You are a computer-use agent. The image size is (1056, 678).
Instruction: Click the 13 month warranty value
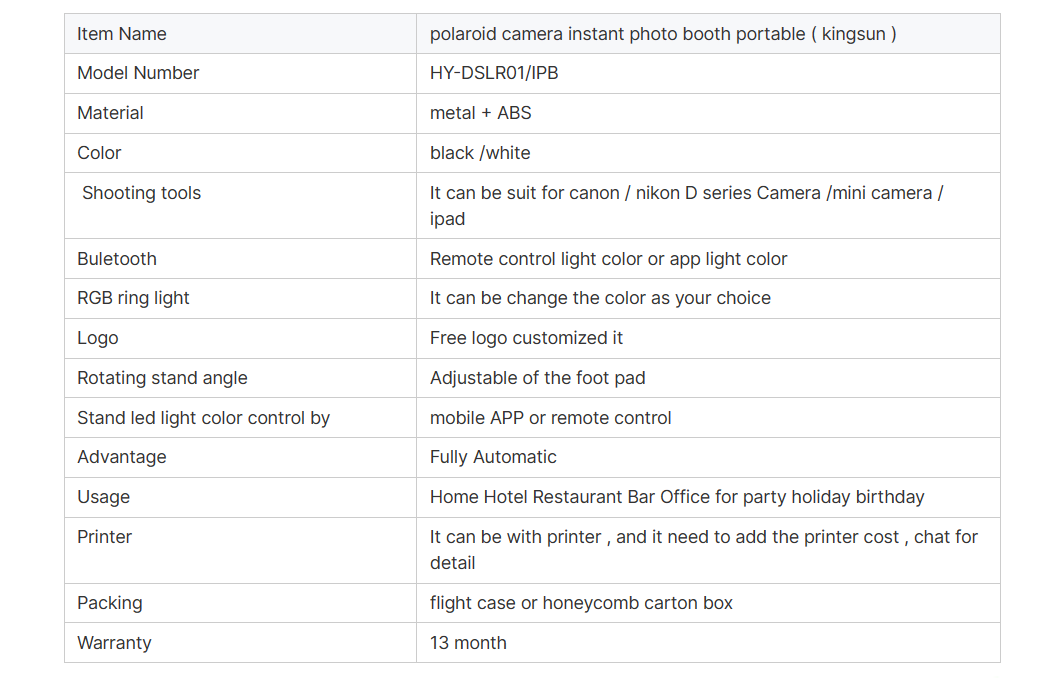[x=468, y=642]
